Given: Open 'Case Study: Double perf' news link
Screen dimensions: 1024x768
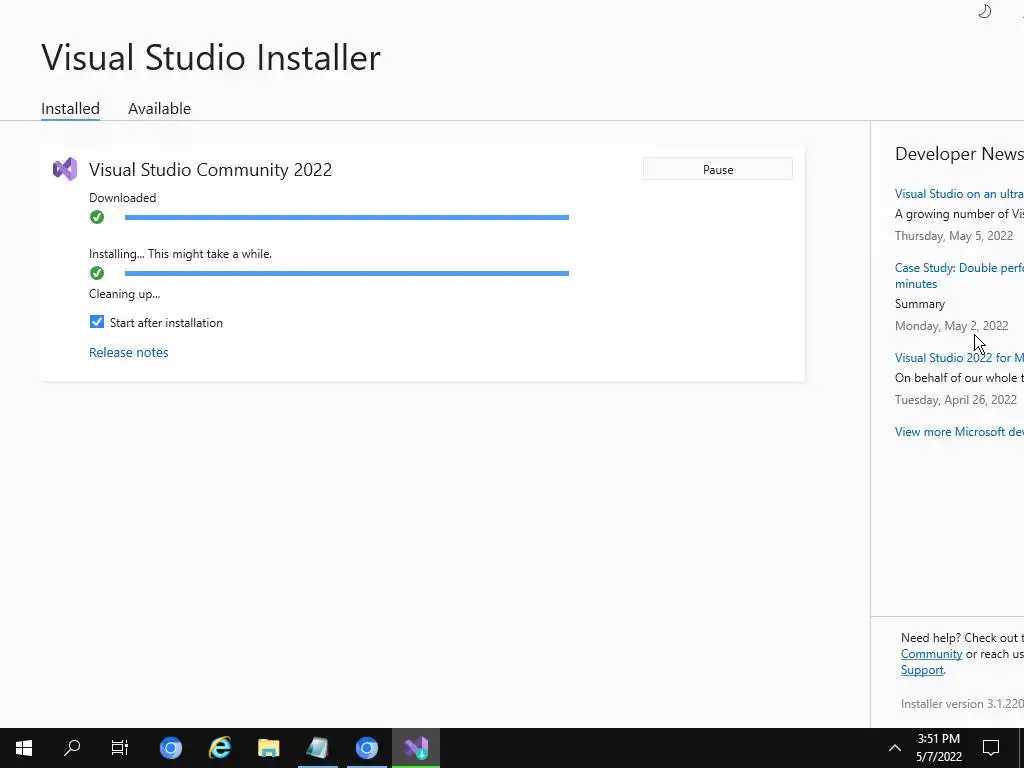Looking at the screenshot, I should 959,276.
